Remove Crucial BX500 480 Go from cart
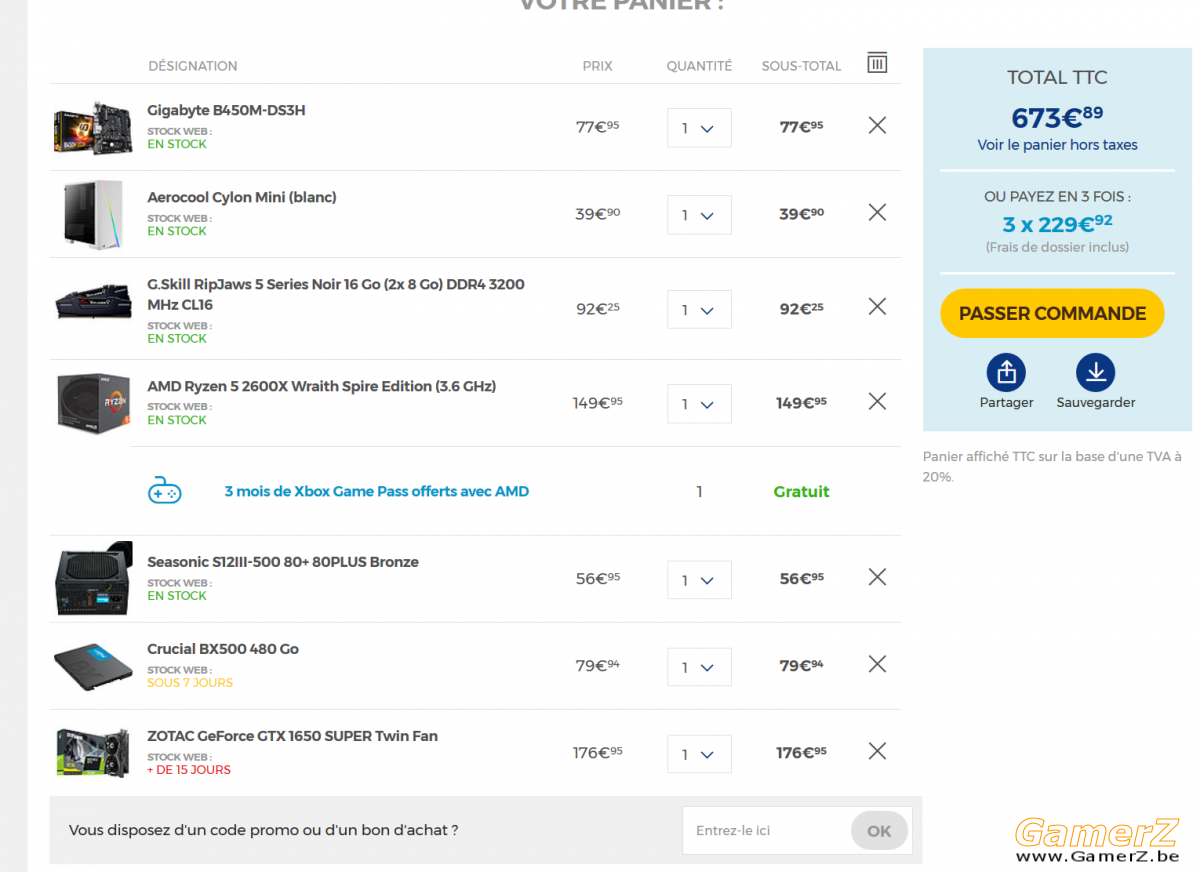Image resolution: width=1200 pixels, height=872 pixels. tap(877, 664)
